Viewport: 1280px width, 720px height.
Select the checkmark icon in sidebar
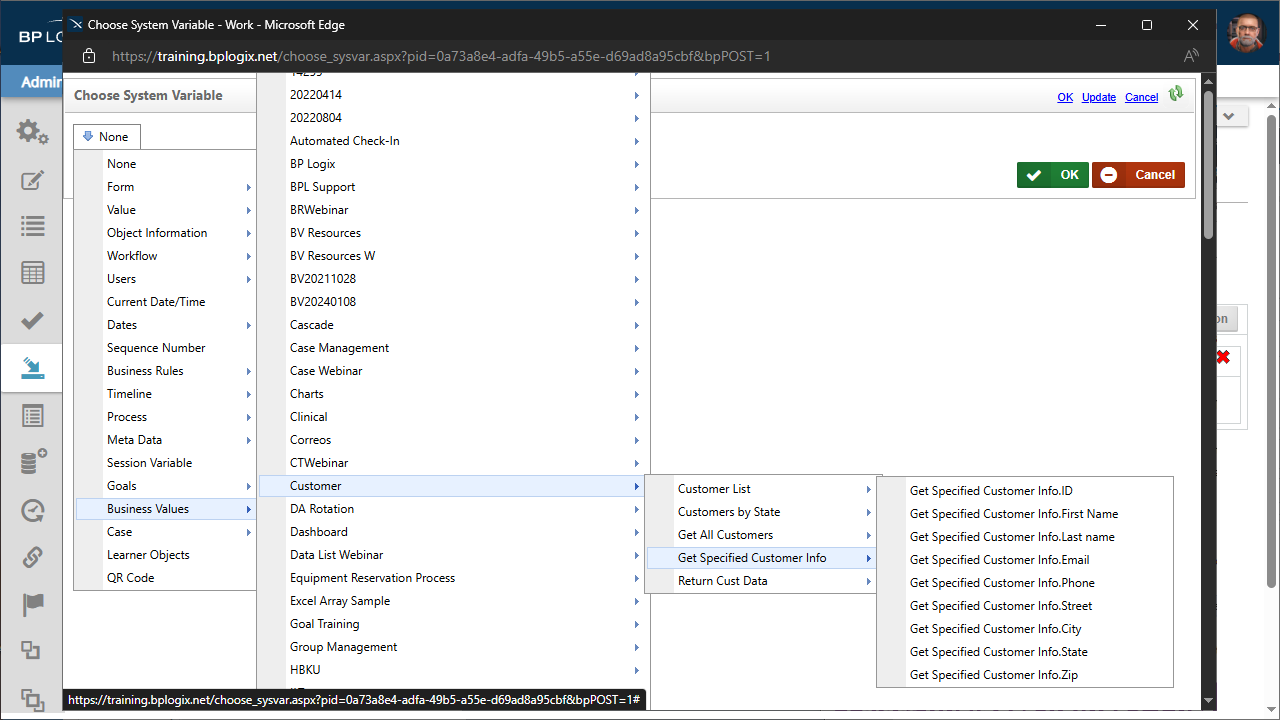(x=32, y=321)
